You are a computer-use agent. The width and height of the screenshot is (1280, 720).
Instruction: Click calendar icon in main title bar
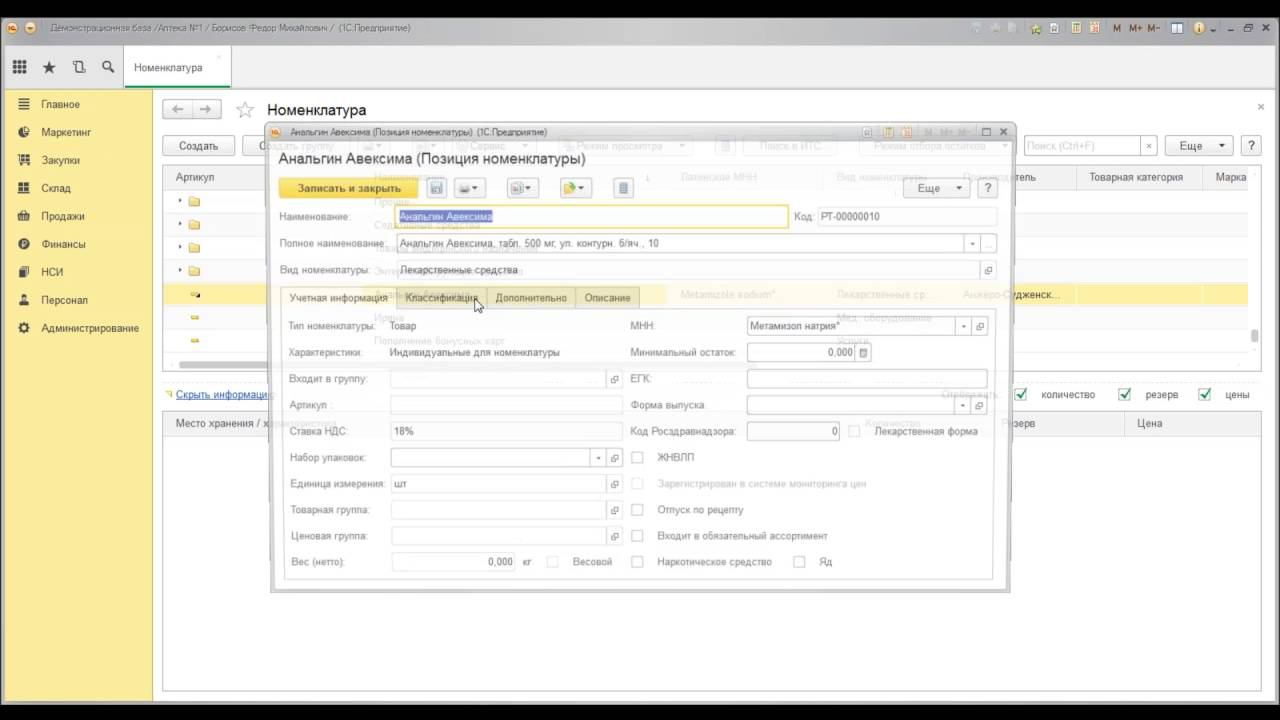[1096, 28]
